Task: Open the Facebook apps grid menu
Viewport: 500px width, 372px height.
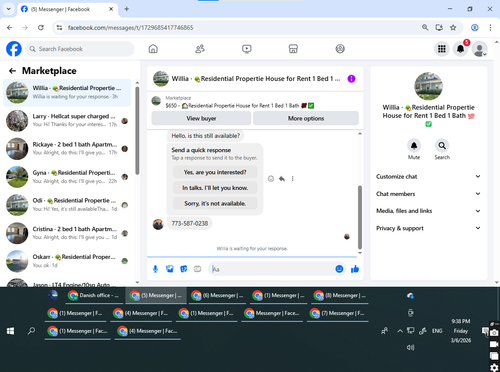Action: tap(442, 49)
